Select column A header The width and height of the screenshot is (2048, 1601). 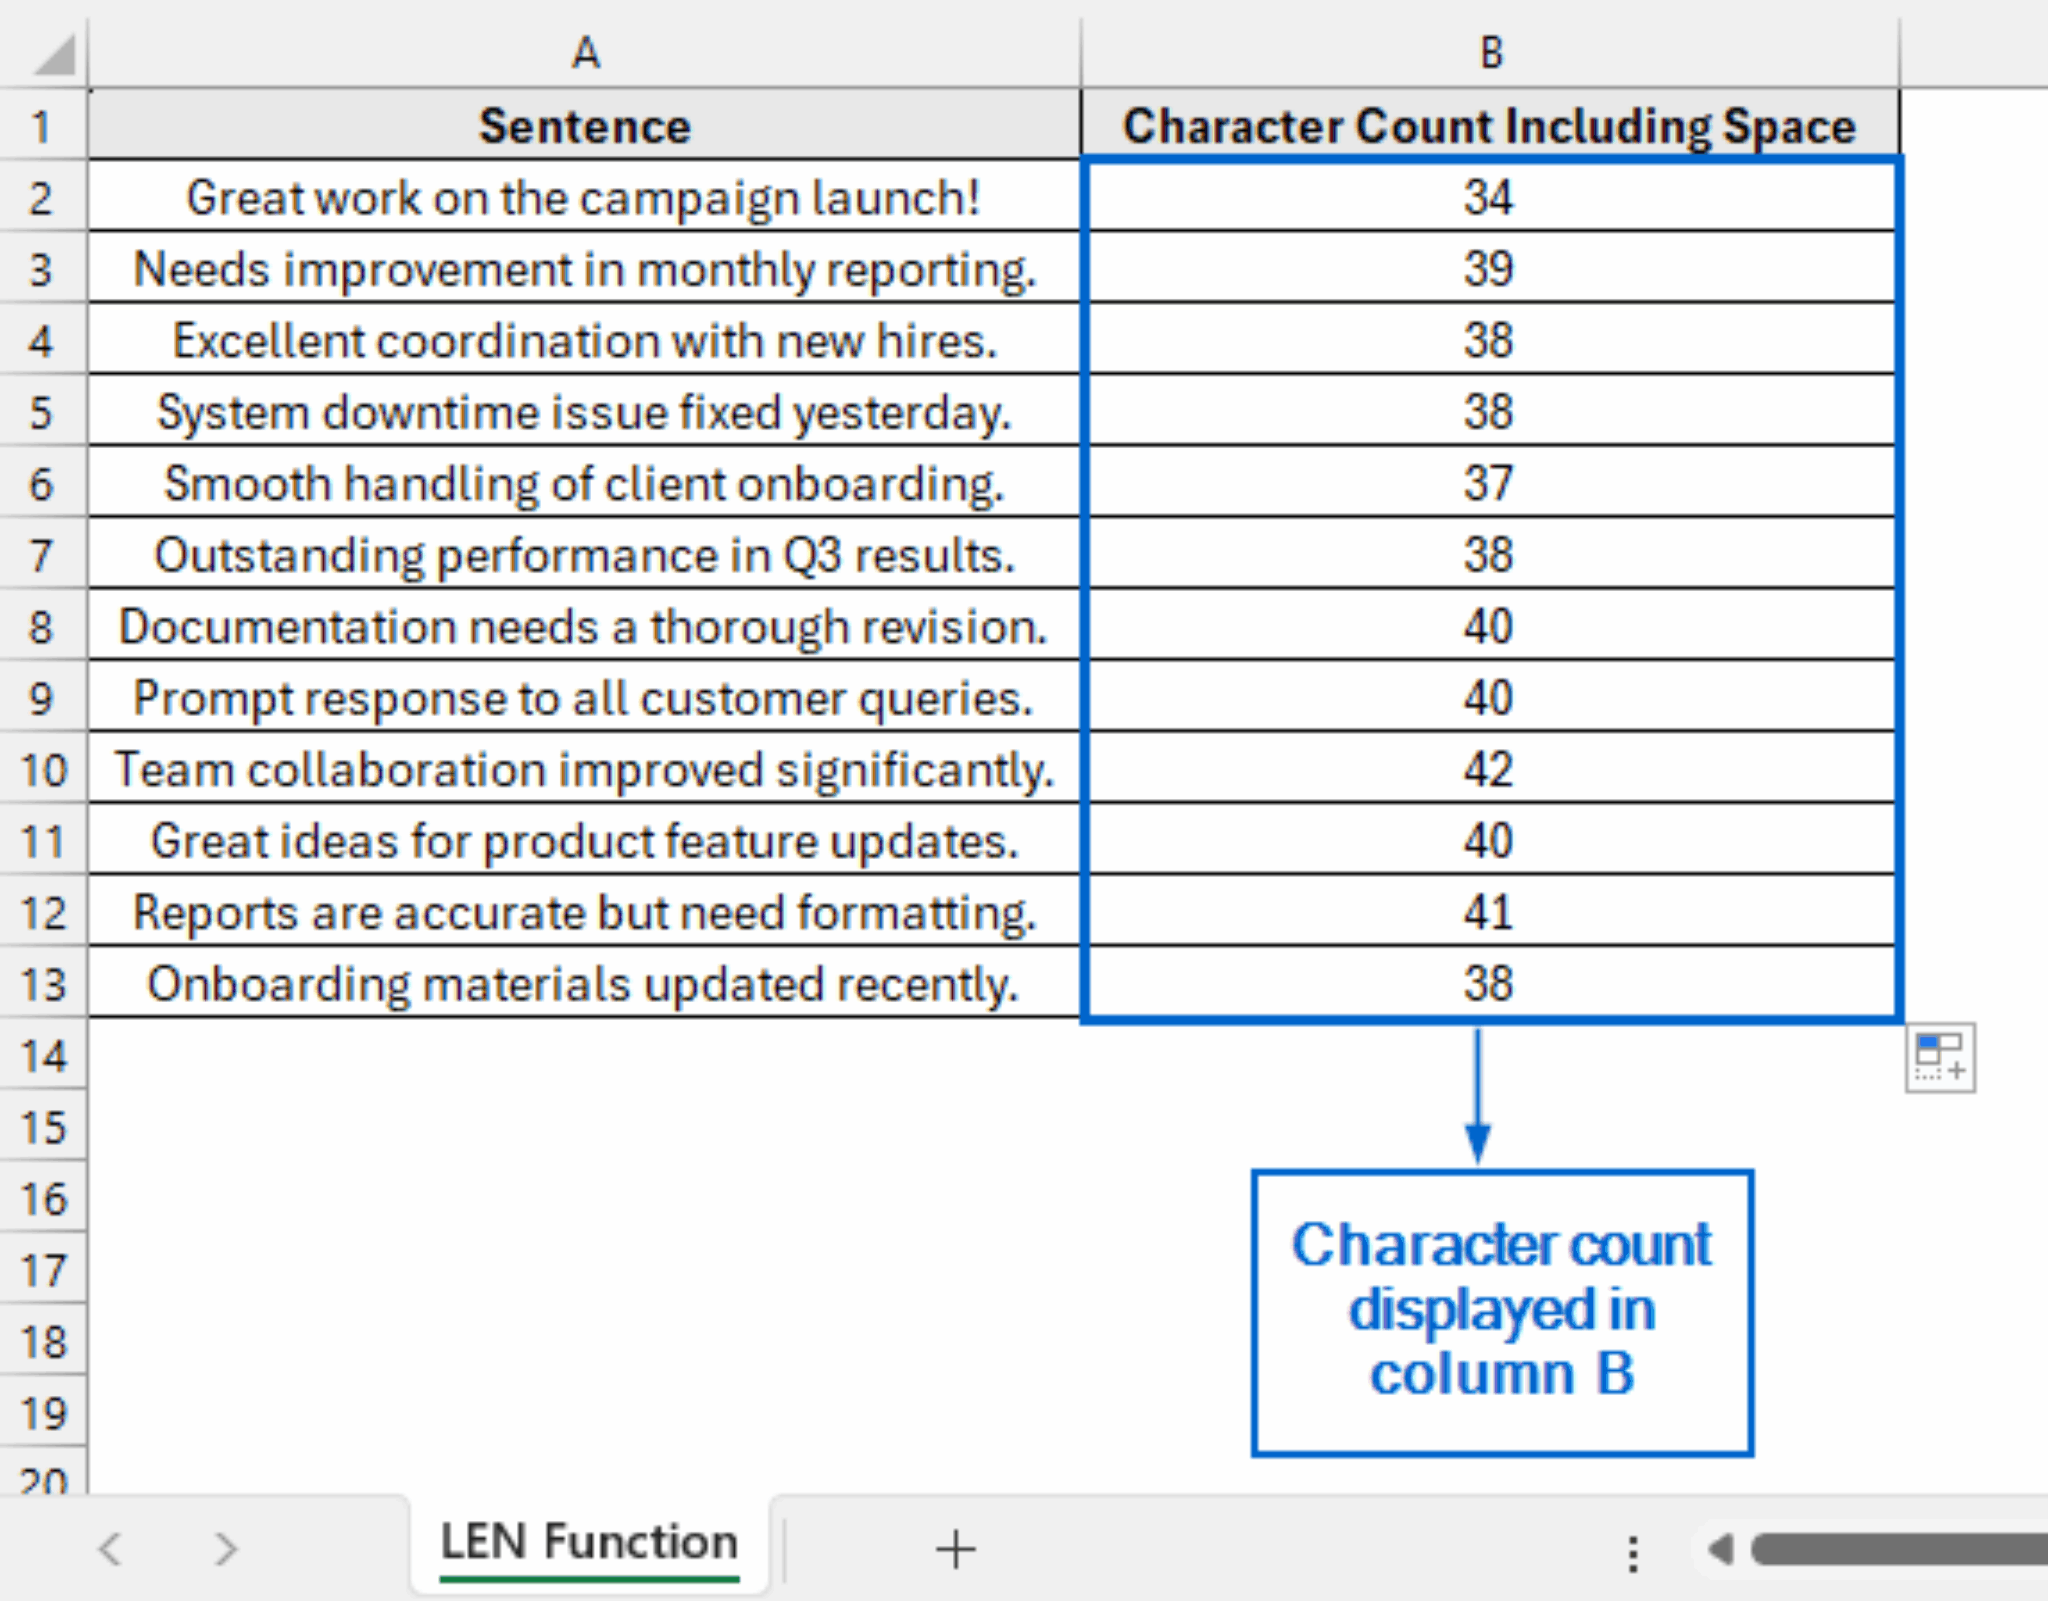pyautogui.click(x=585, y=52)
